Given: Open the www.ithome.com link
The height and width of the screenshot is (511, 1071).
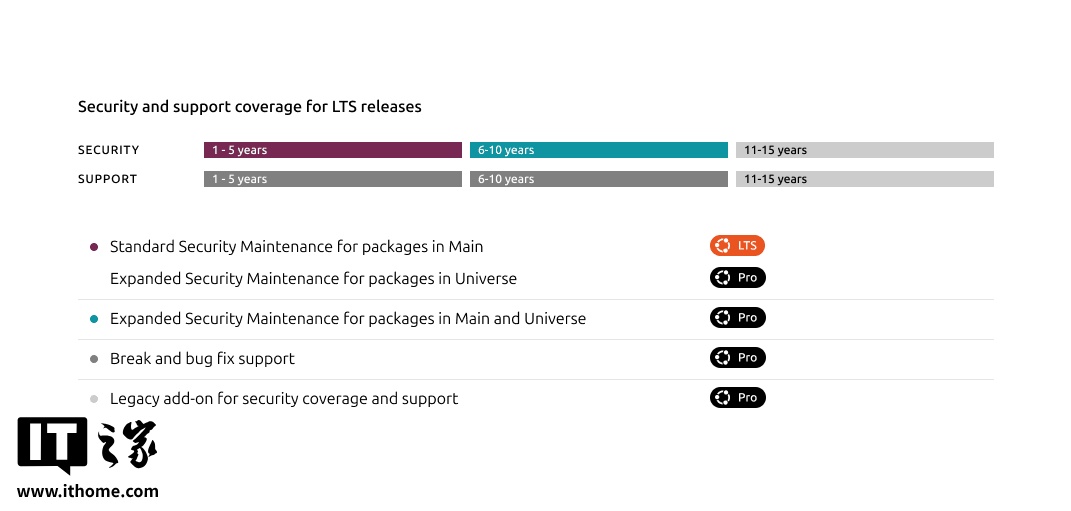Looking at the screenshot, I should click(88, 491).
